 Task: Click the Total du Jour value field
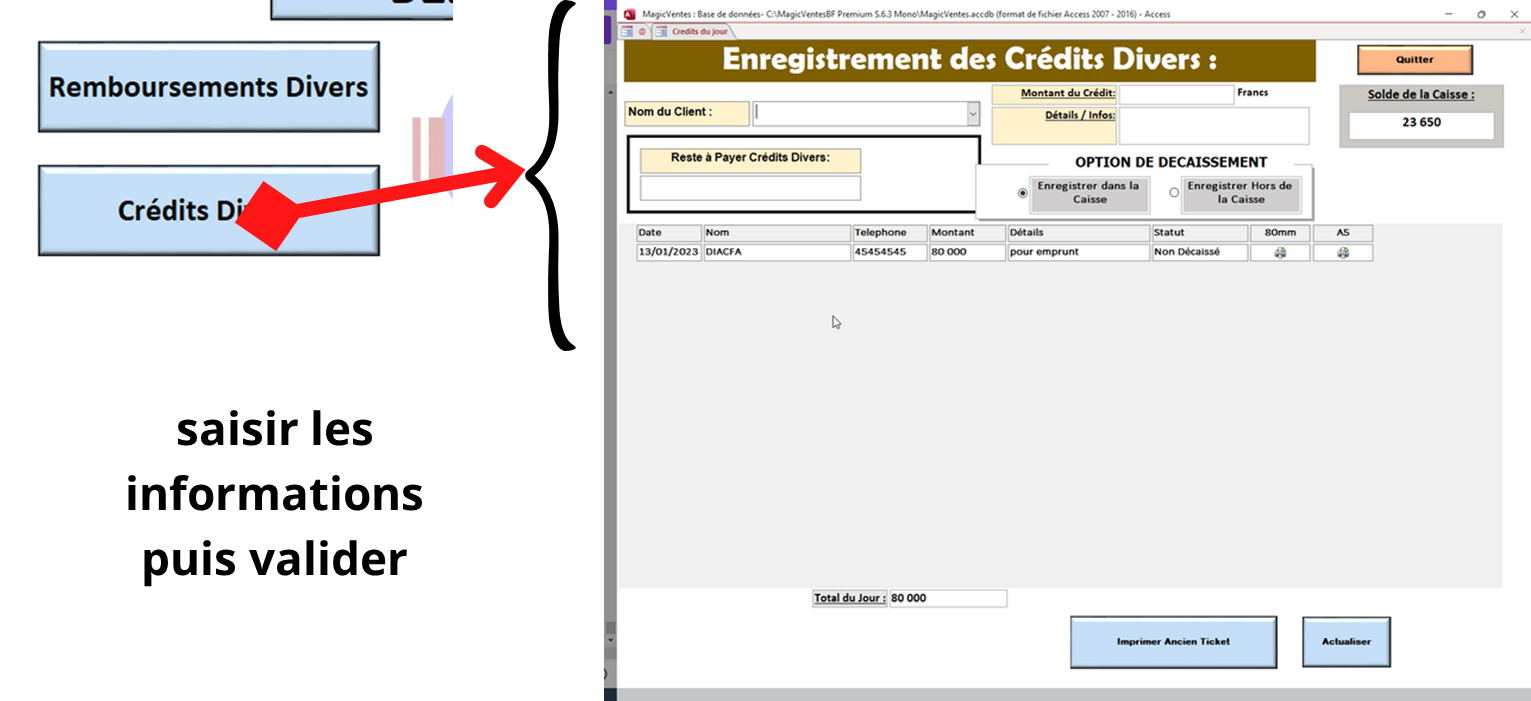pos(947,598)
